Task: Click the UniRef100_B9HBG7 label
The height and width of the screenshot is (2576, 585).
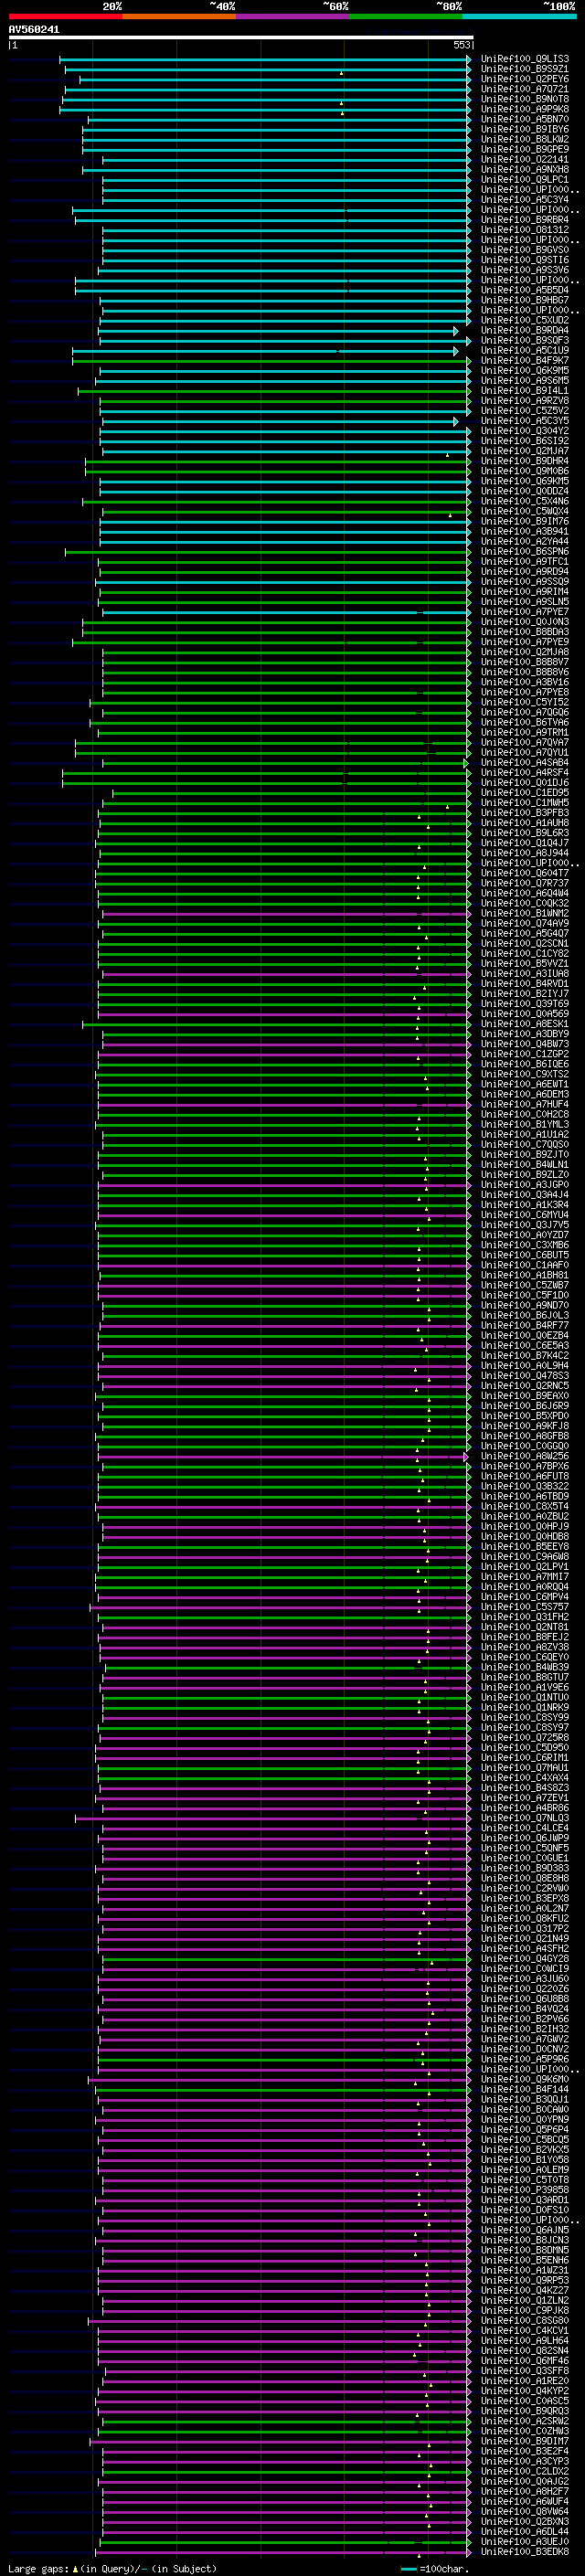Action: [x=525, y=300]
